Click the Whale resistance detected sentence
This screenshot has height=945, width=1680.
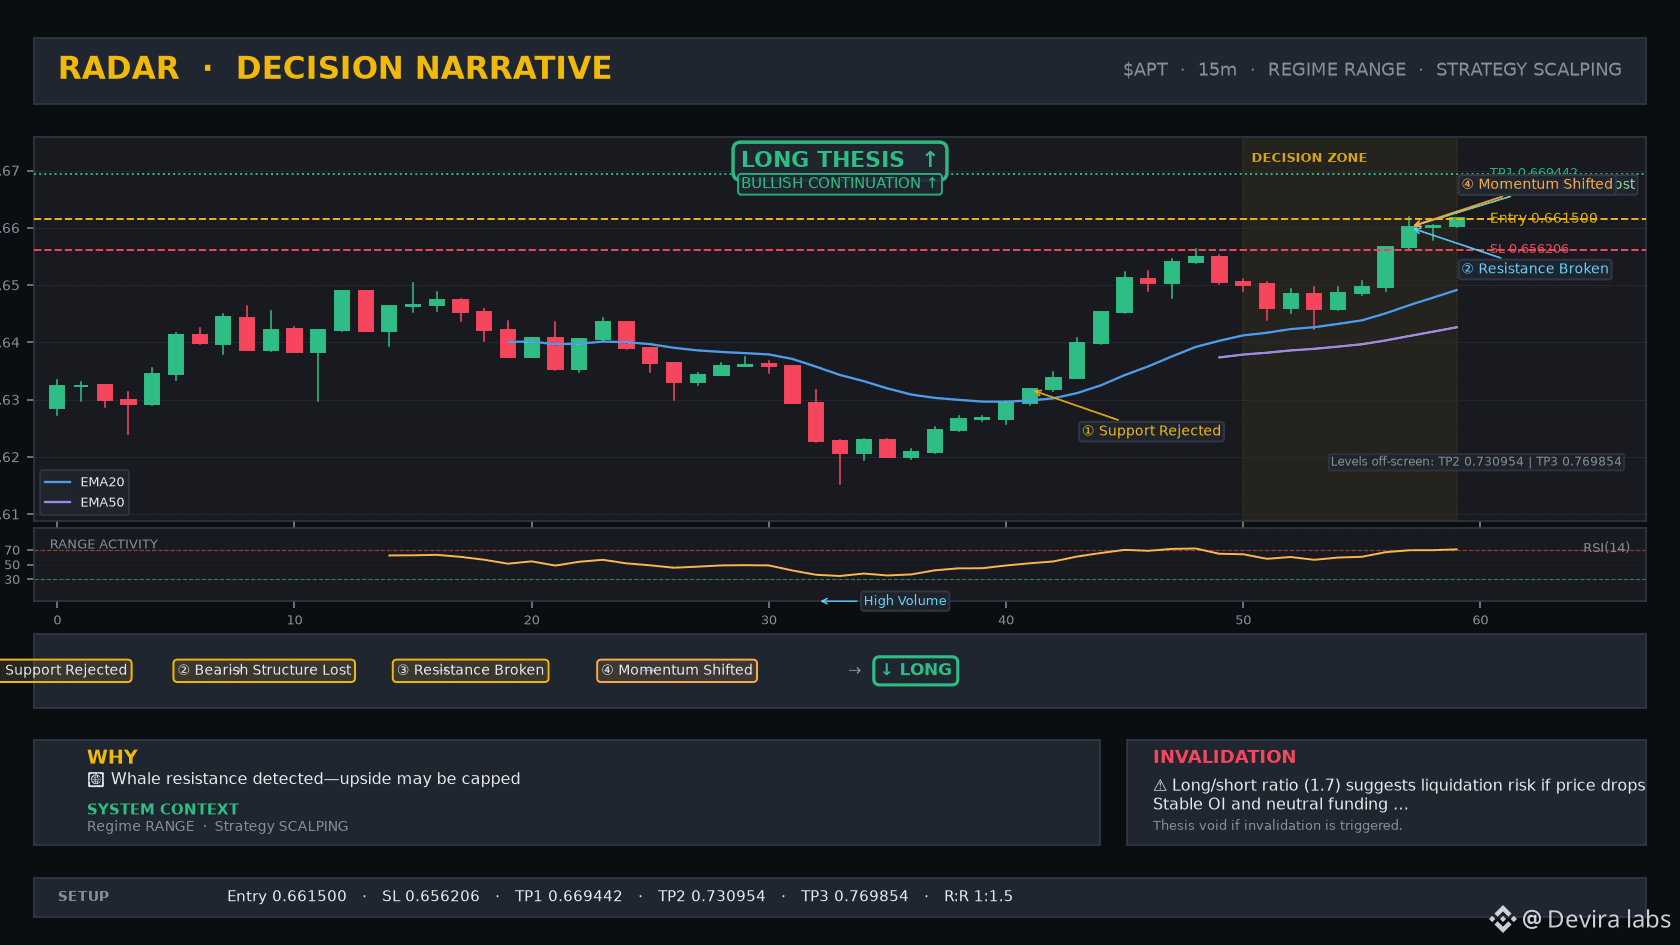[315, 779]
